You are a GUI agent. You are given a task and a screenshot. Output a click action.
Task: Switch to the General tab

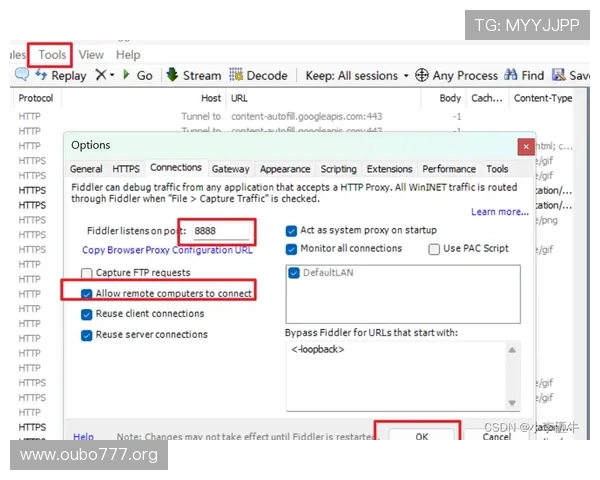(x=86, y=169)
